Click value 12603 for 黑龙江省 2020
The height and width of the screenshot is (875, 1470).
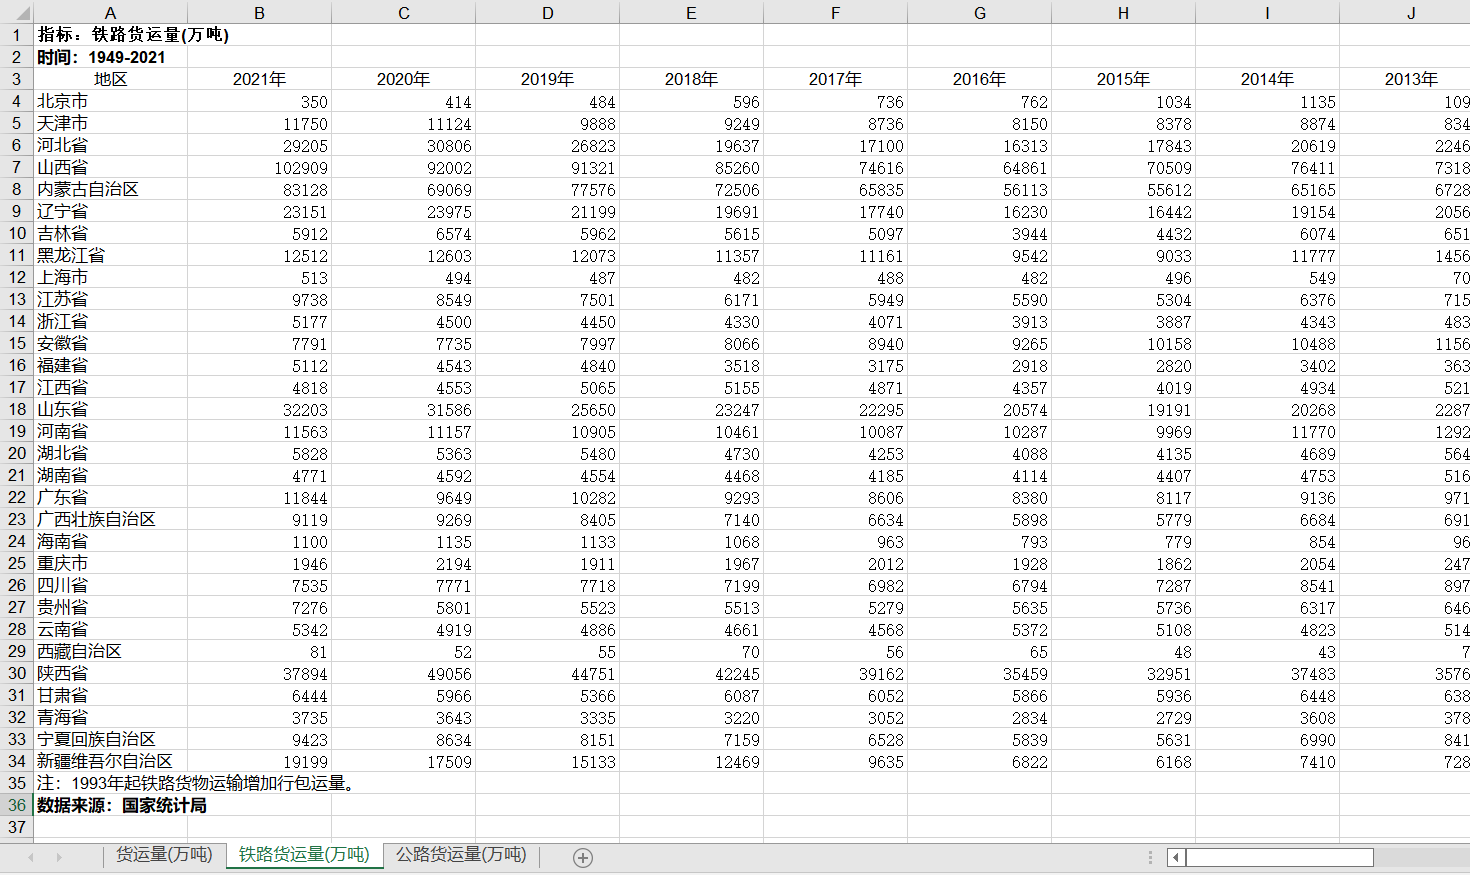click(403, 255)
